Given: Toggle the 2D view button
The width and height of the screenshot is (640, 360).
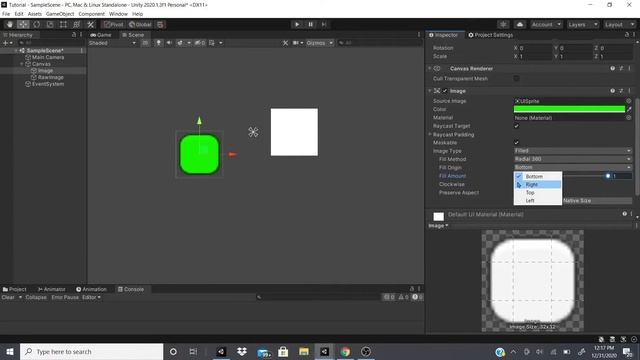Looking at the screenshot, I should [145, 43].
